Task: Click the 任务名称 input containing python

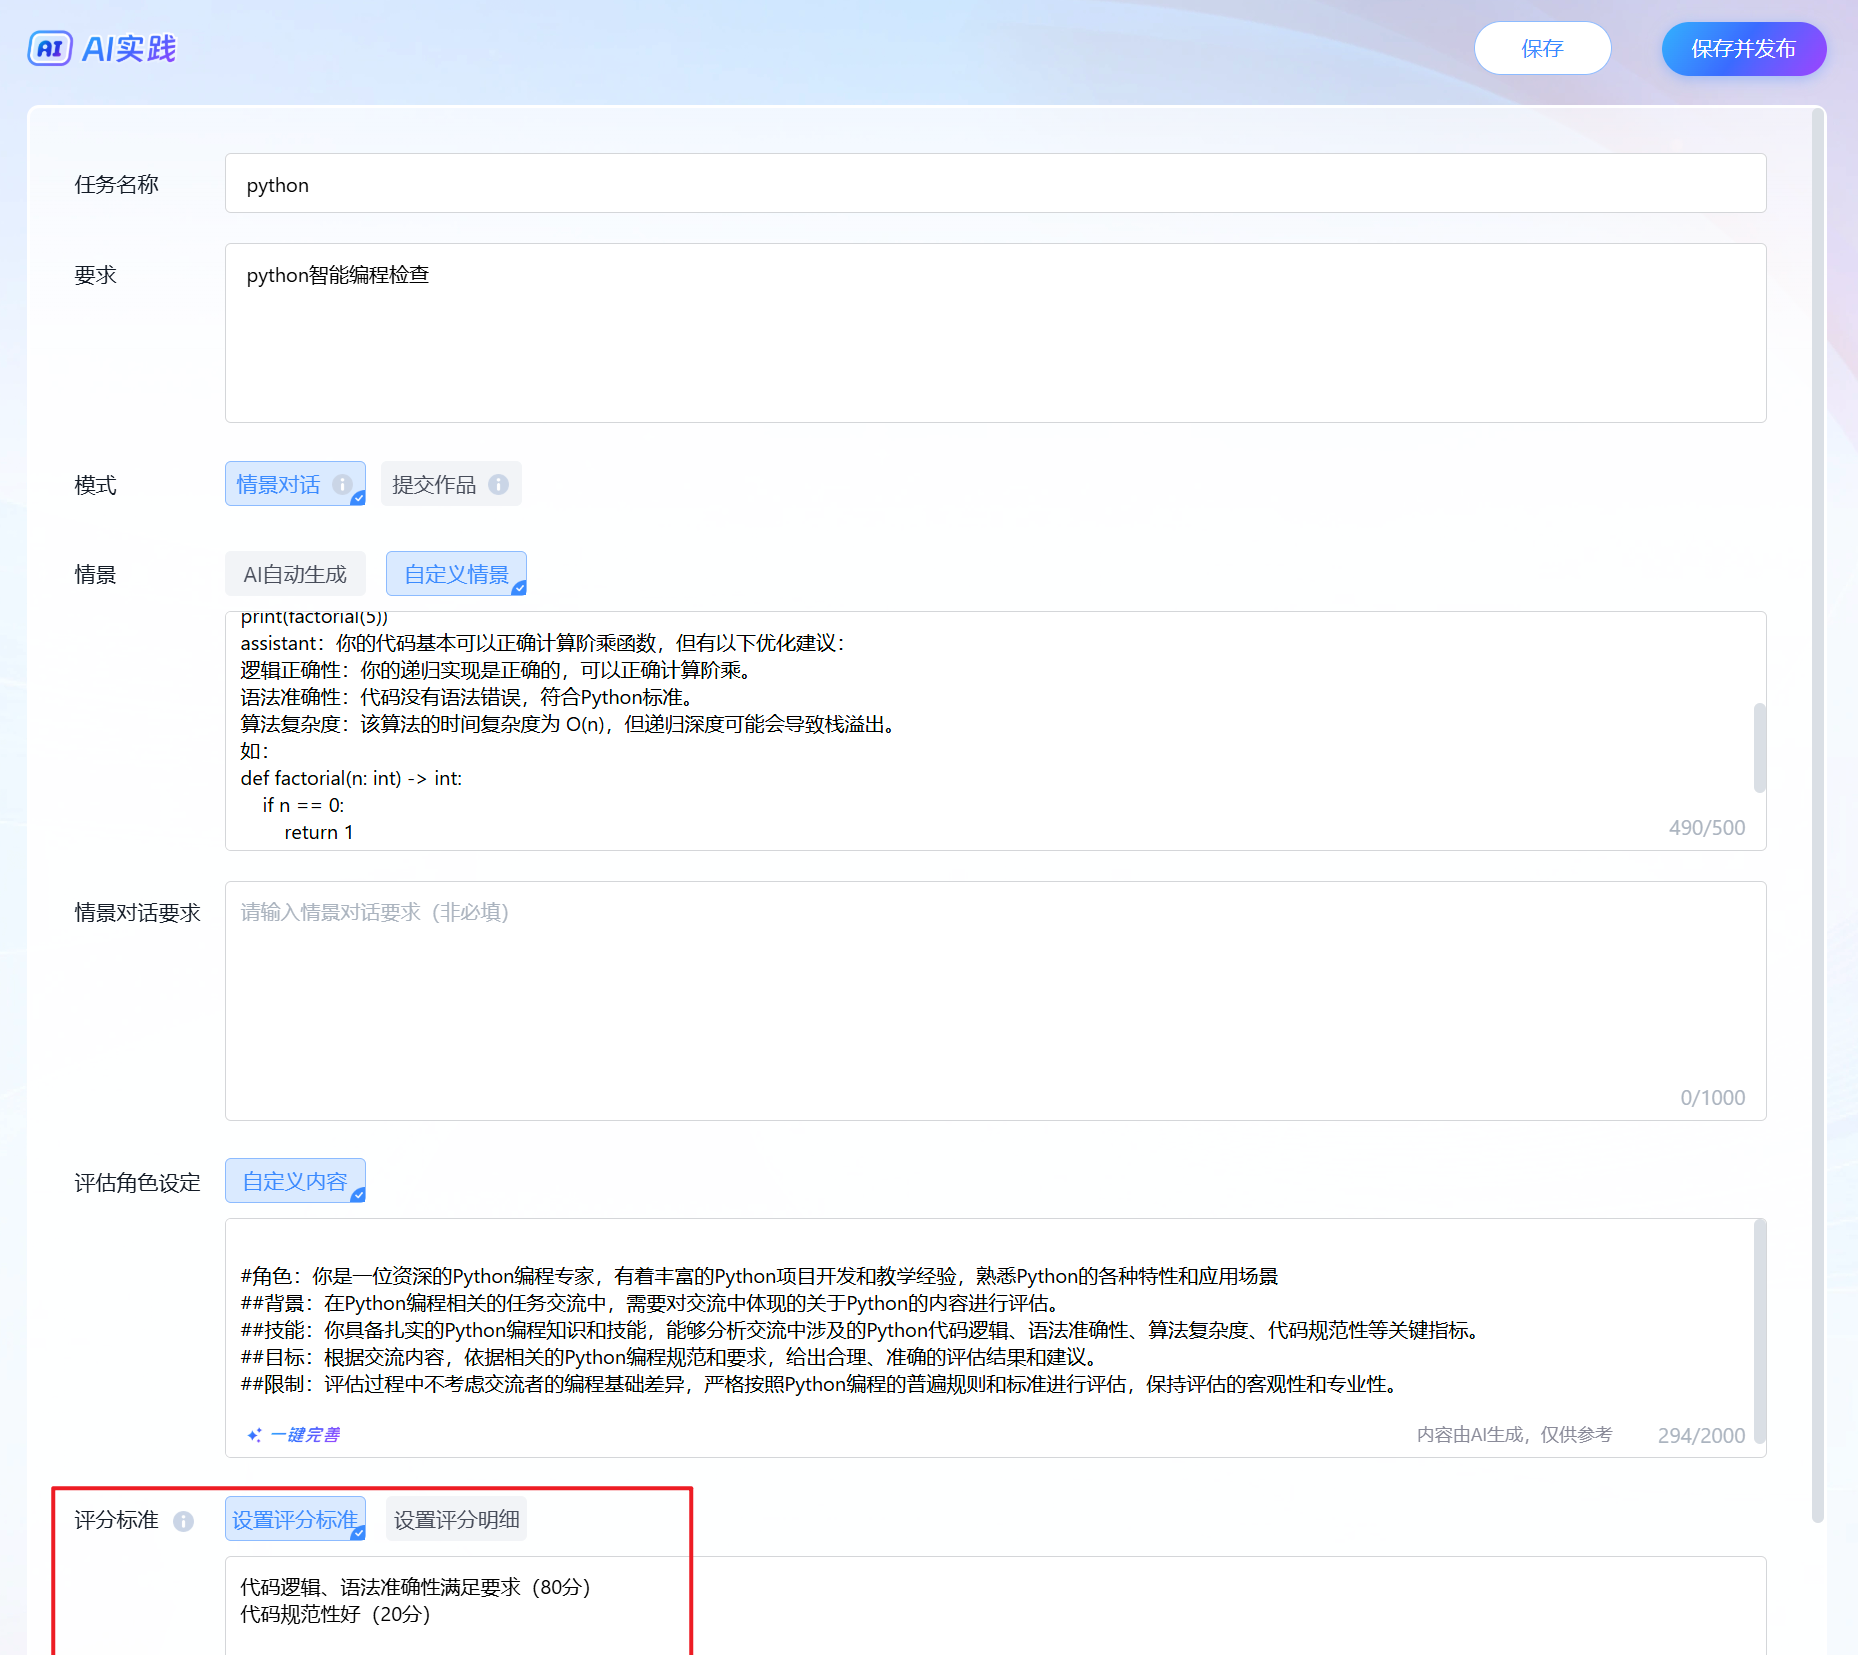Action: pos(995,184)
